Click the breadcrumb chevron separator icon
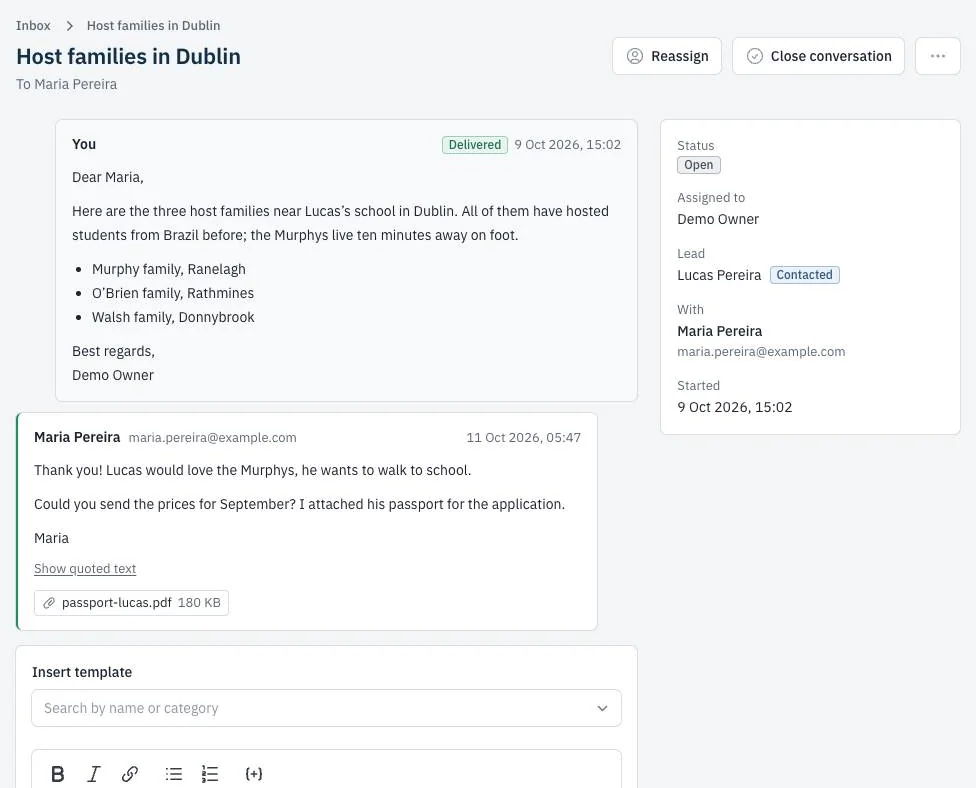This screenshot has width=976, height=788. [70, 26]
